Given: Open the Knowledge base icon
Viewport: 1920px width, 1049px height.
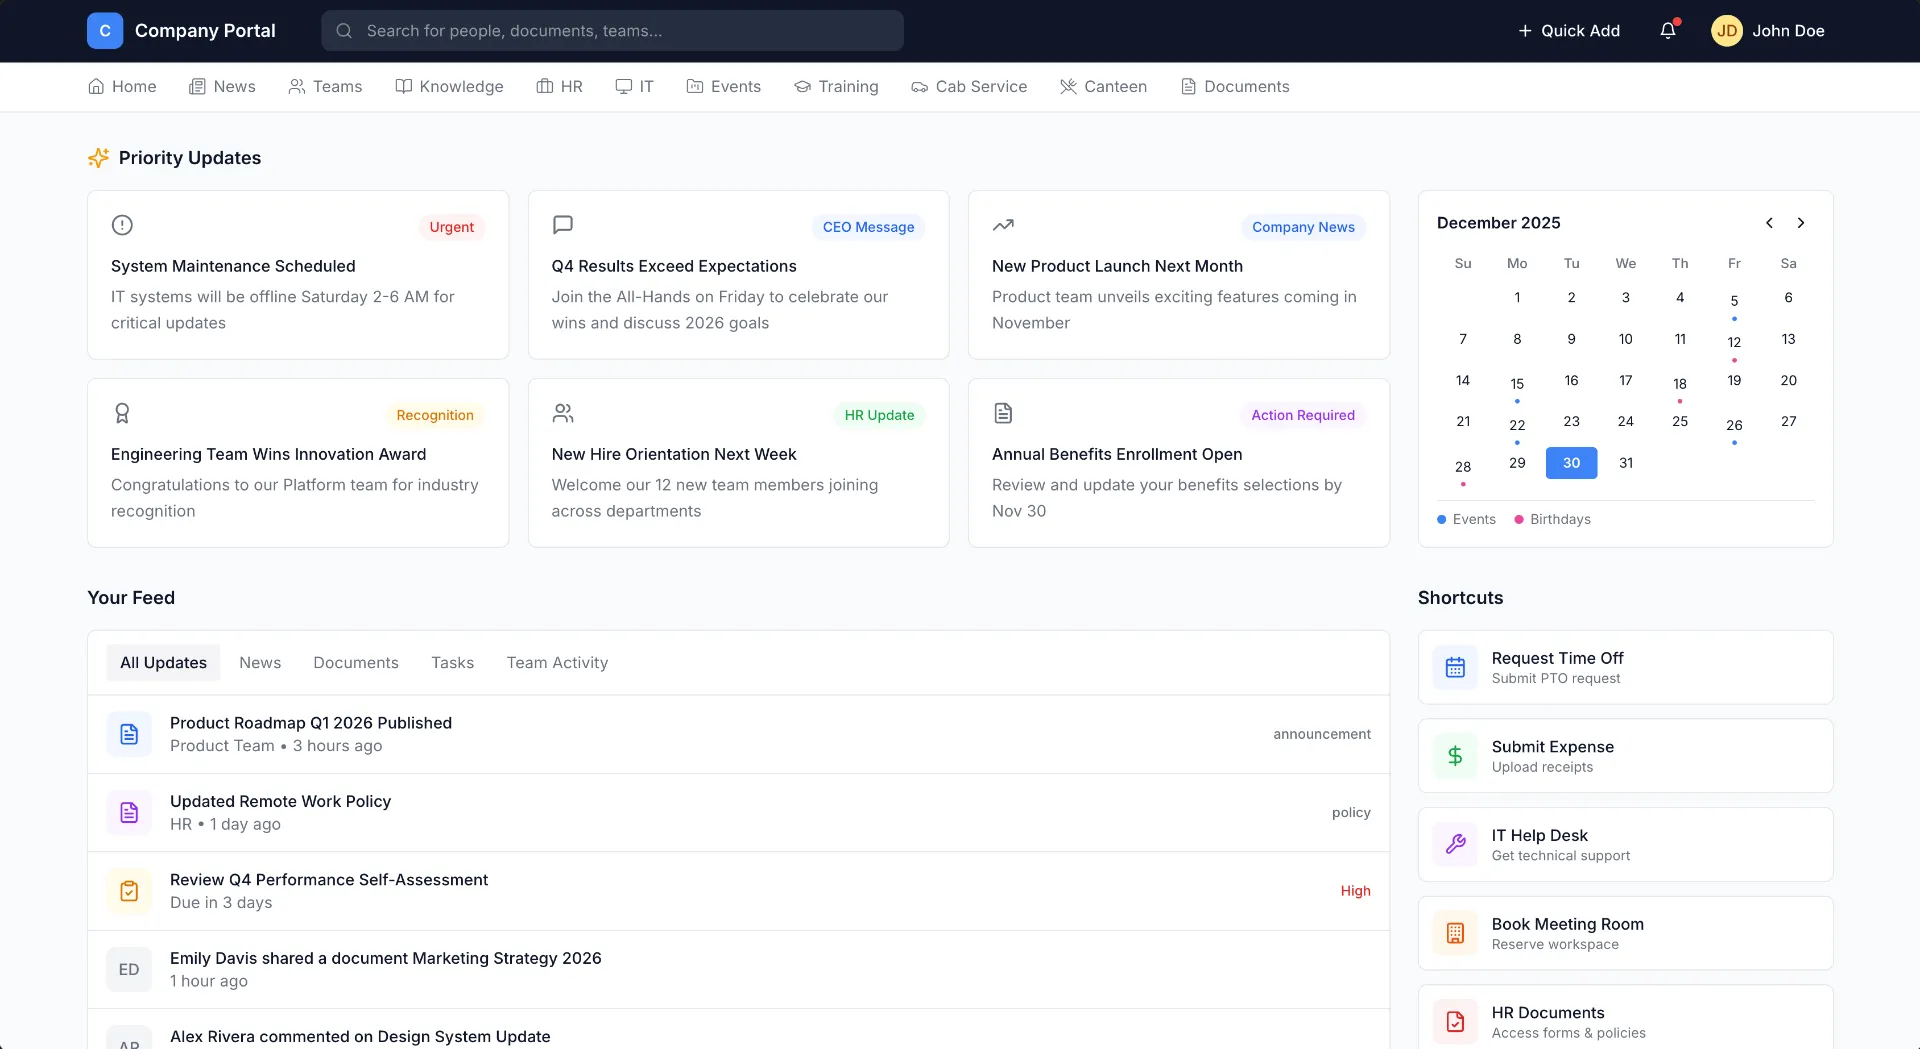Looking at the screenshot, I should pyautogui.click(x=402, y=86).
